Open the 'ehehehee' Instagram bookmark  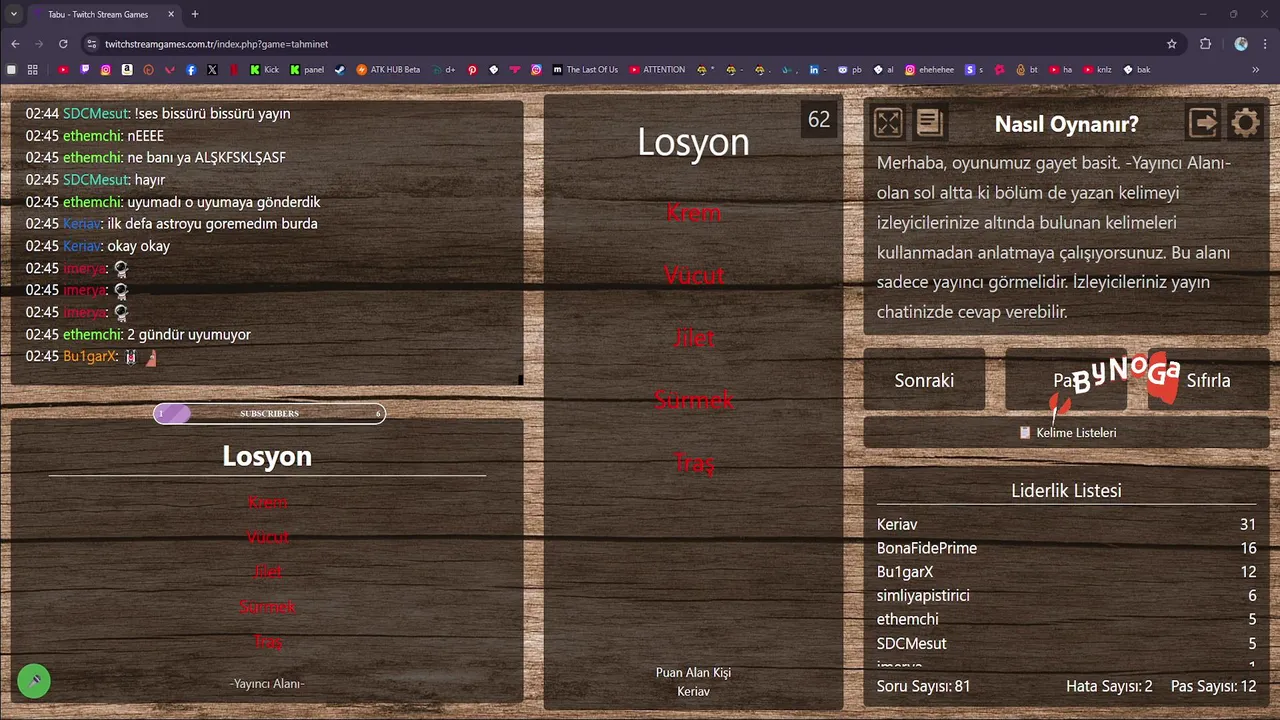930,70
